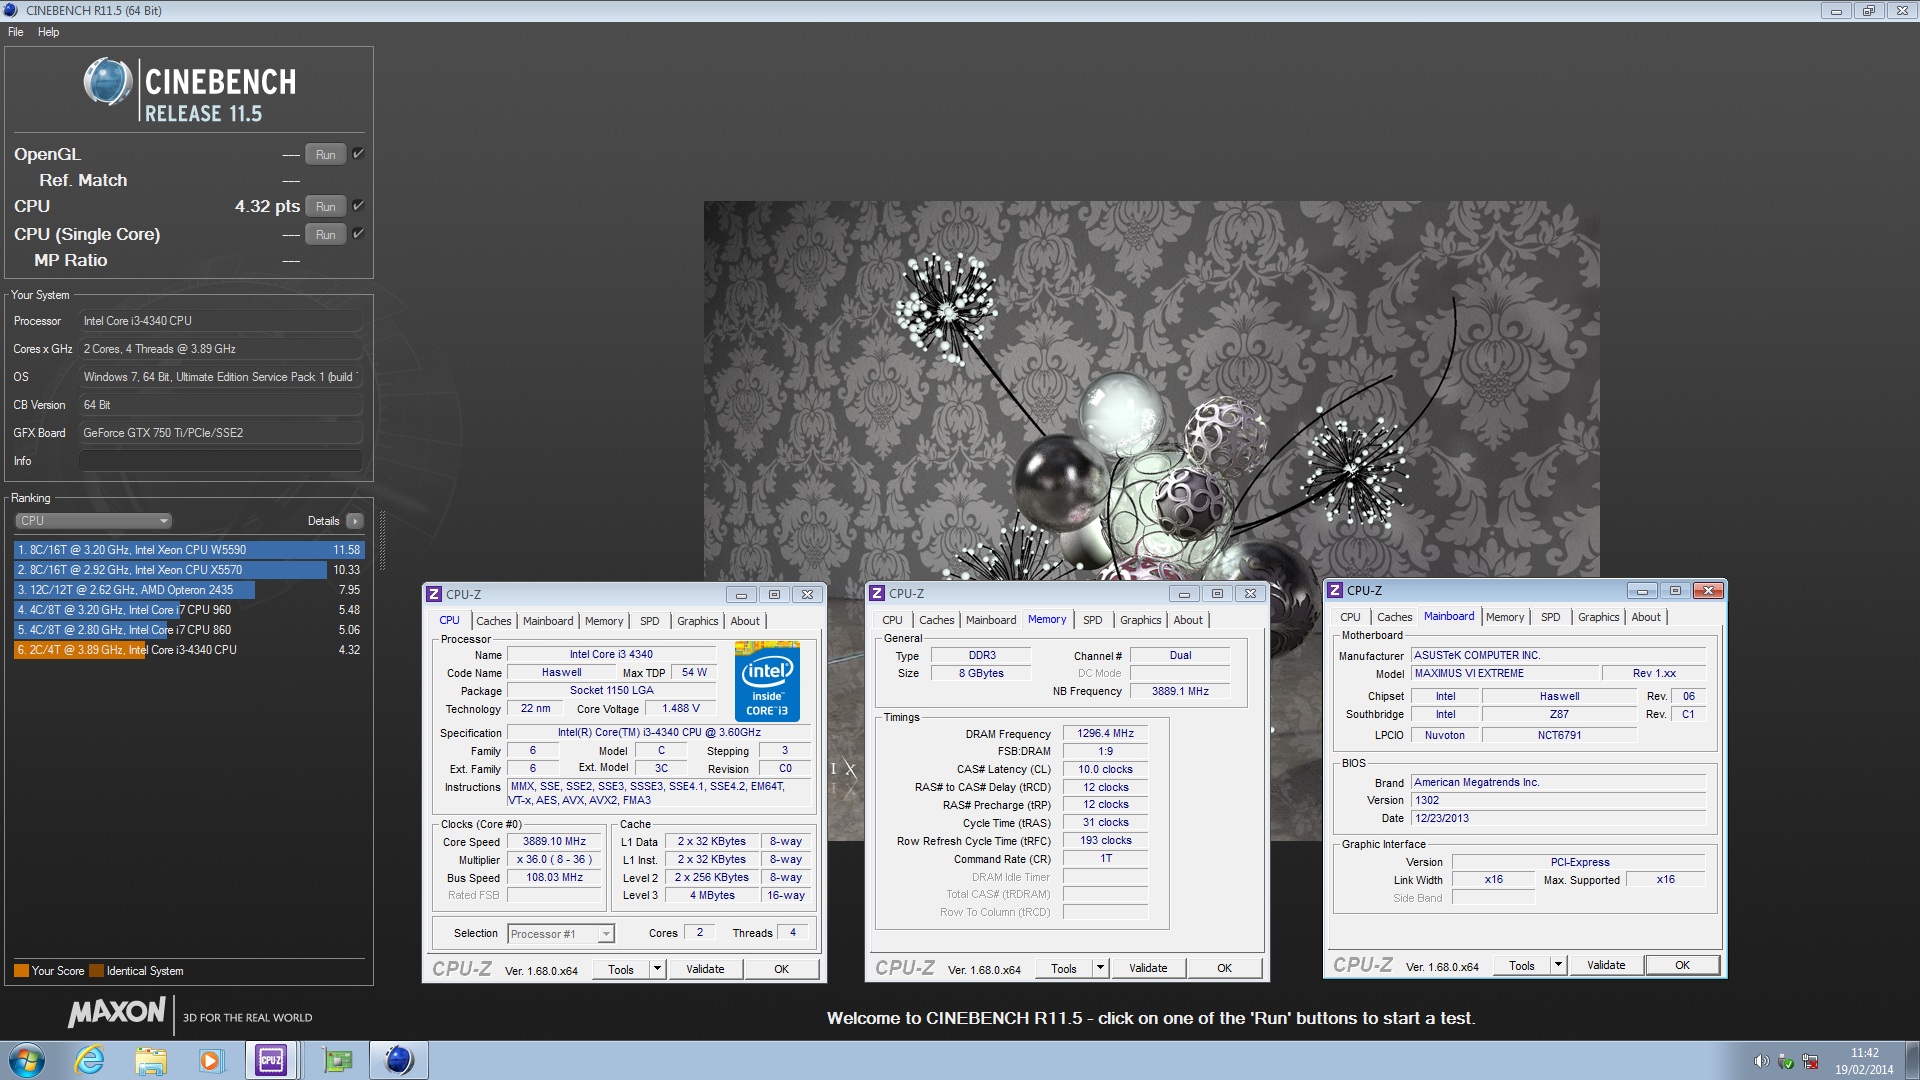Open the green motherboard taskbar app
The width and height of the screenshot is (1920, 1080).
click(x=338, y=1060)
